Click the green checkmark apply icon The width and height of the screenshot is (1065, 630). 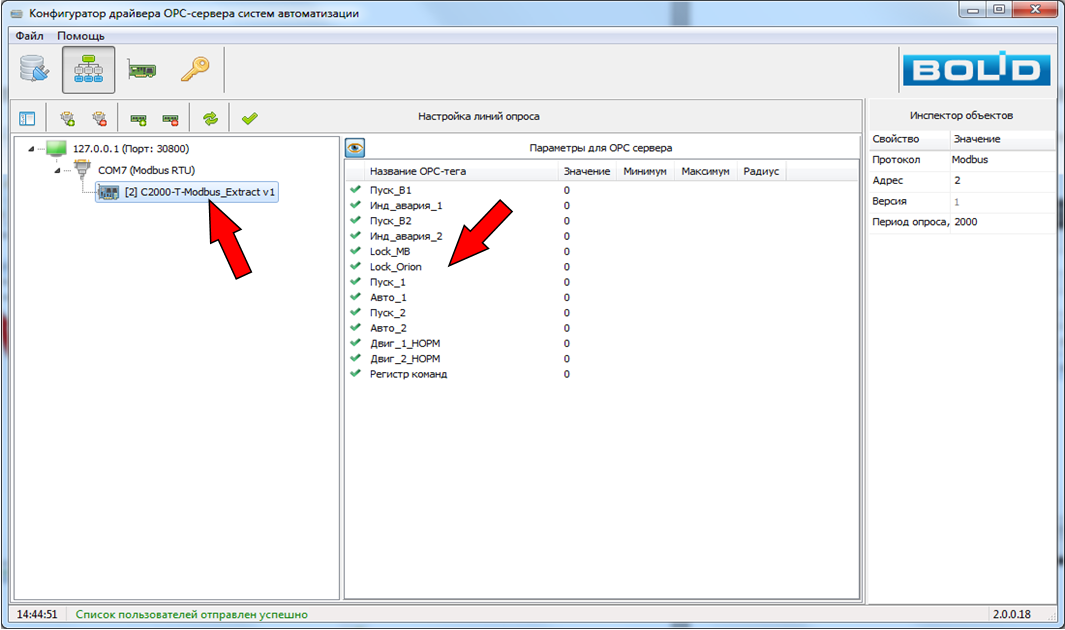pyautogui.click(x=249, y=118)
